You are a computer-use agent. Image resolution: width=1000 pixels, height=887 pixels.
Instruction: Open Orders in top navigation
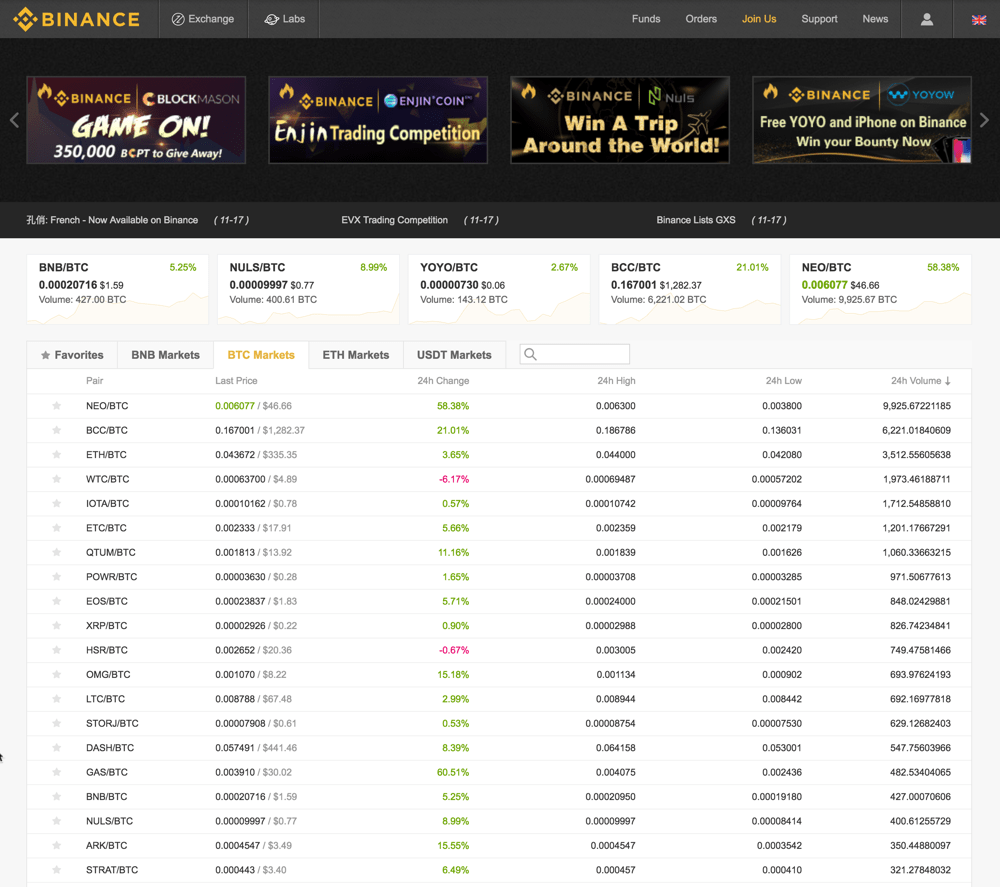pyautogui.click(x=701, y=19)
